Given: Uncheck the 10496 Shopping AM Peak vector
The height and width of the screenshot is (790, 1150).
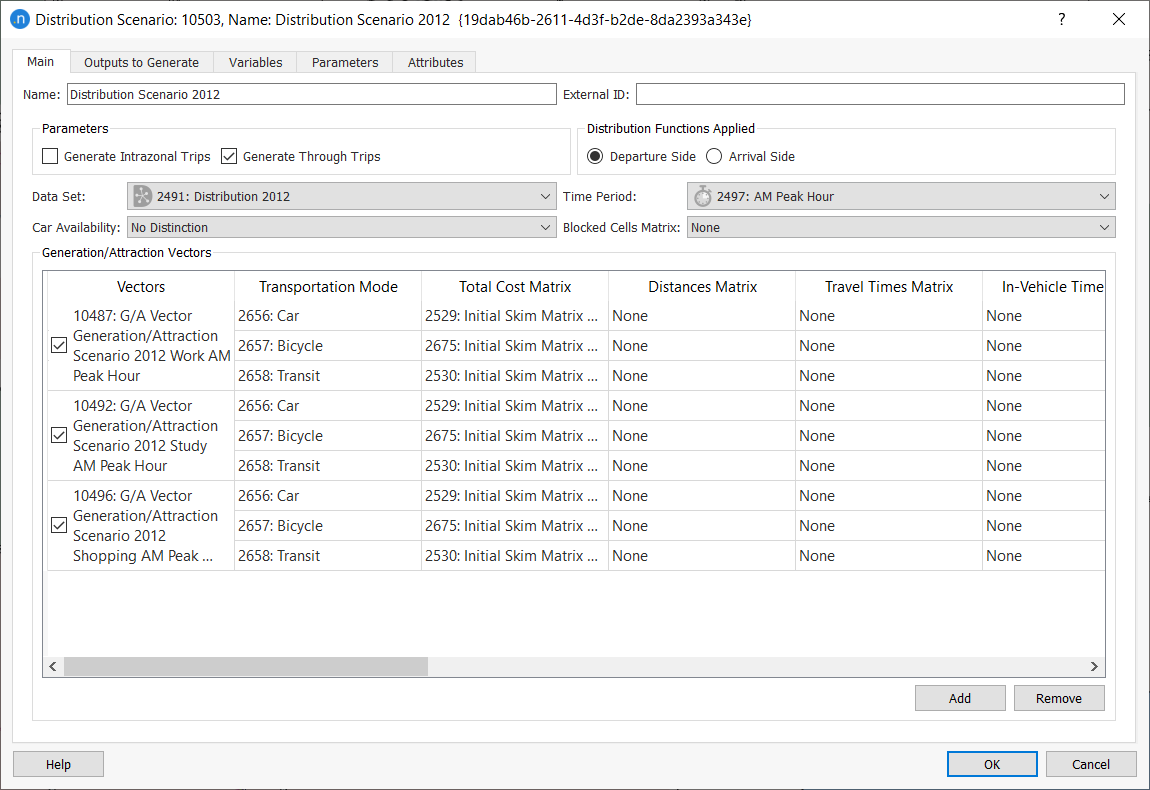Looking at the screenshot, I should point(59,525).
